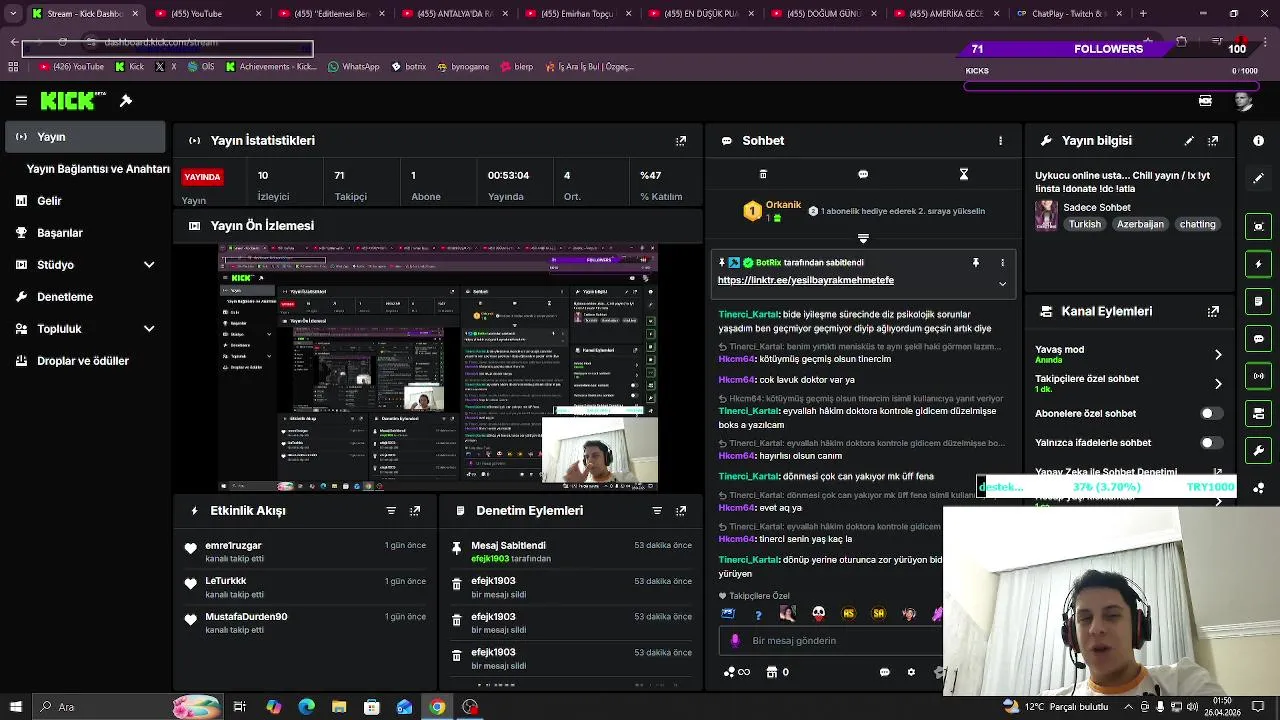Open the botrix bookmark
Screen dimensions: 1280x720
click(x=408, y=67)
